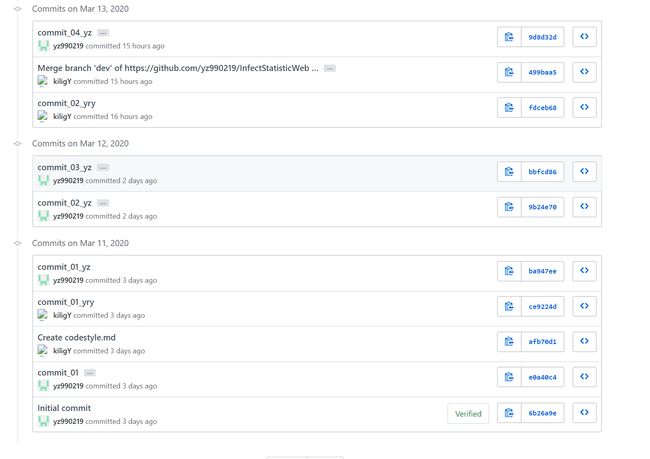Copy full SHA for commit ce9224d
Image resolution: width=650 pixels, height=459 pixels.
[509, 306]
